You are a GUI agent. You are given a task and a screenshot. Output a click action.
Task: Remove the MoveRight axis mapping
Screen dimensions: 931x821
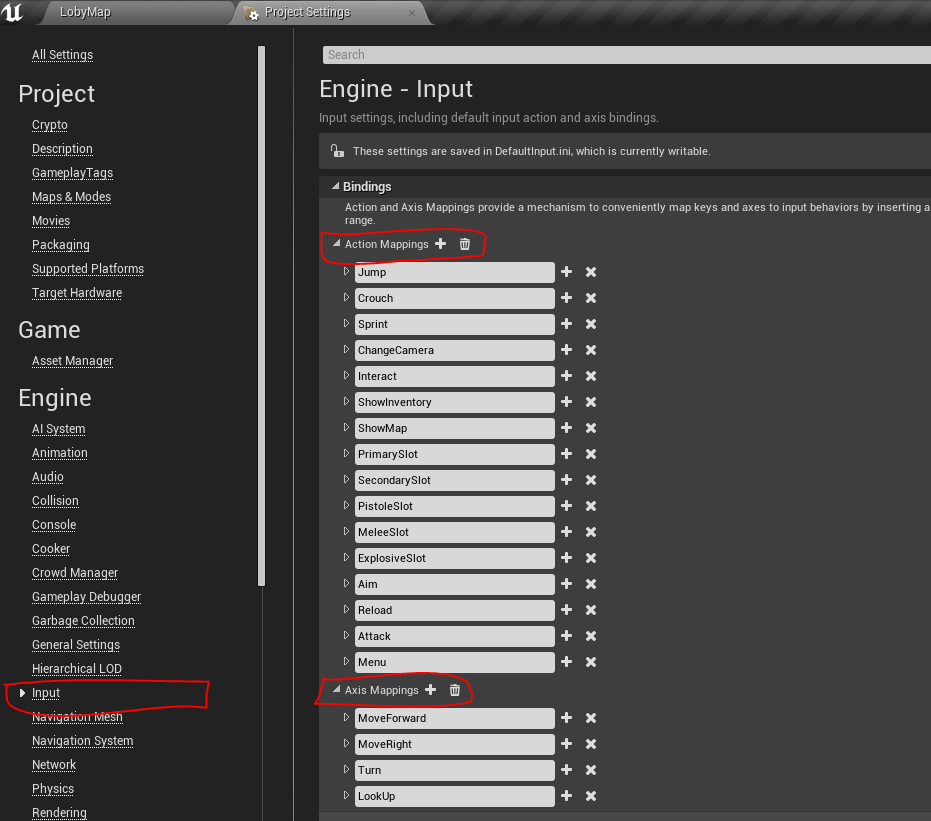[x=591, y=744]
